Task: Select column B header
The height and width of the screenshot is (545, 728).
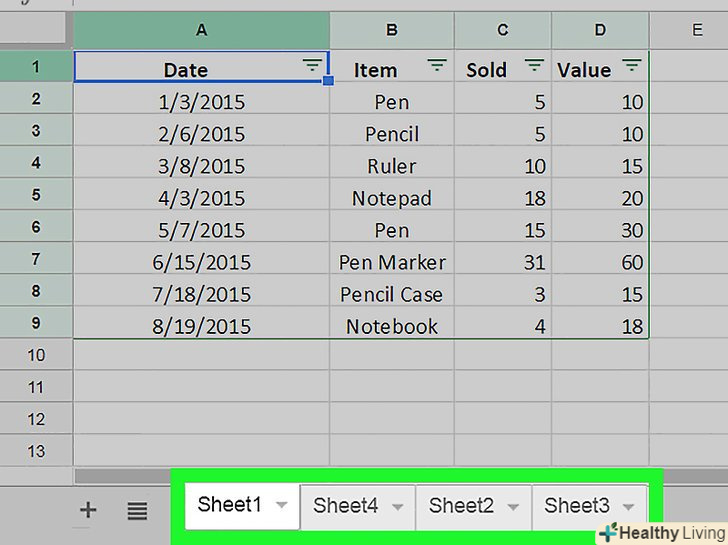Action: pyautogui.click(x=392, y=30)
